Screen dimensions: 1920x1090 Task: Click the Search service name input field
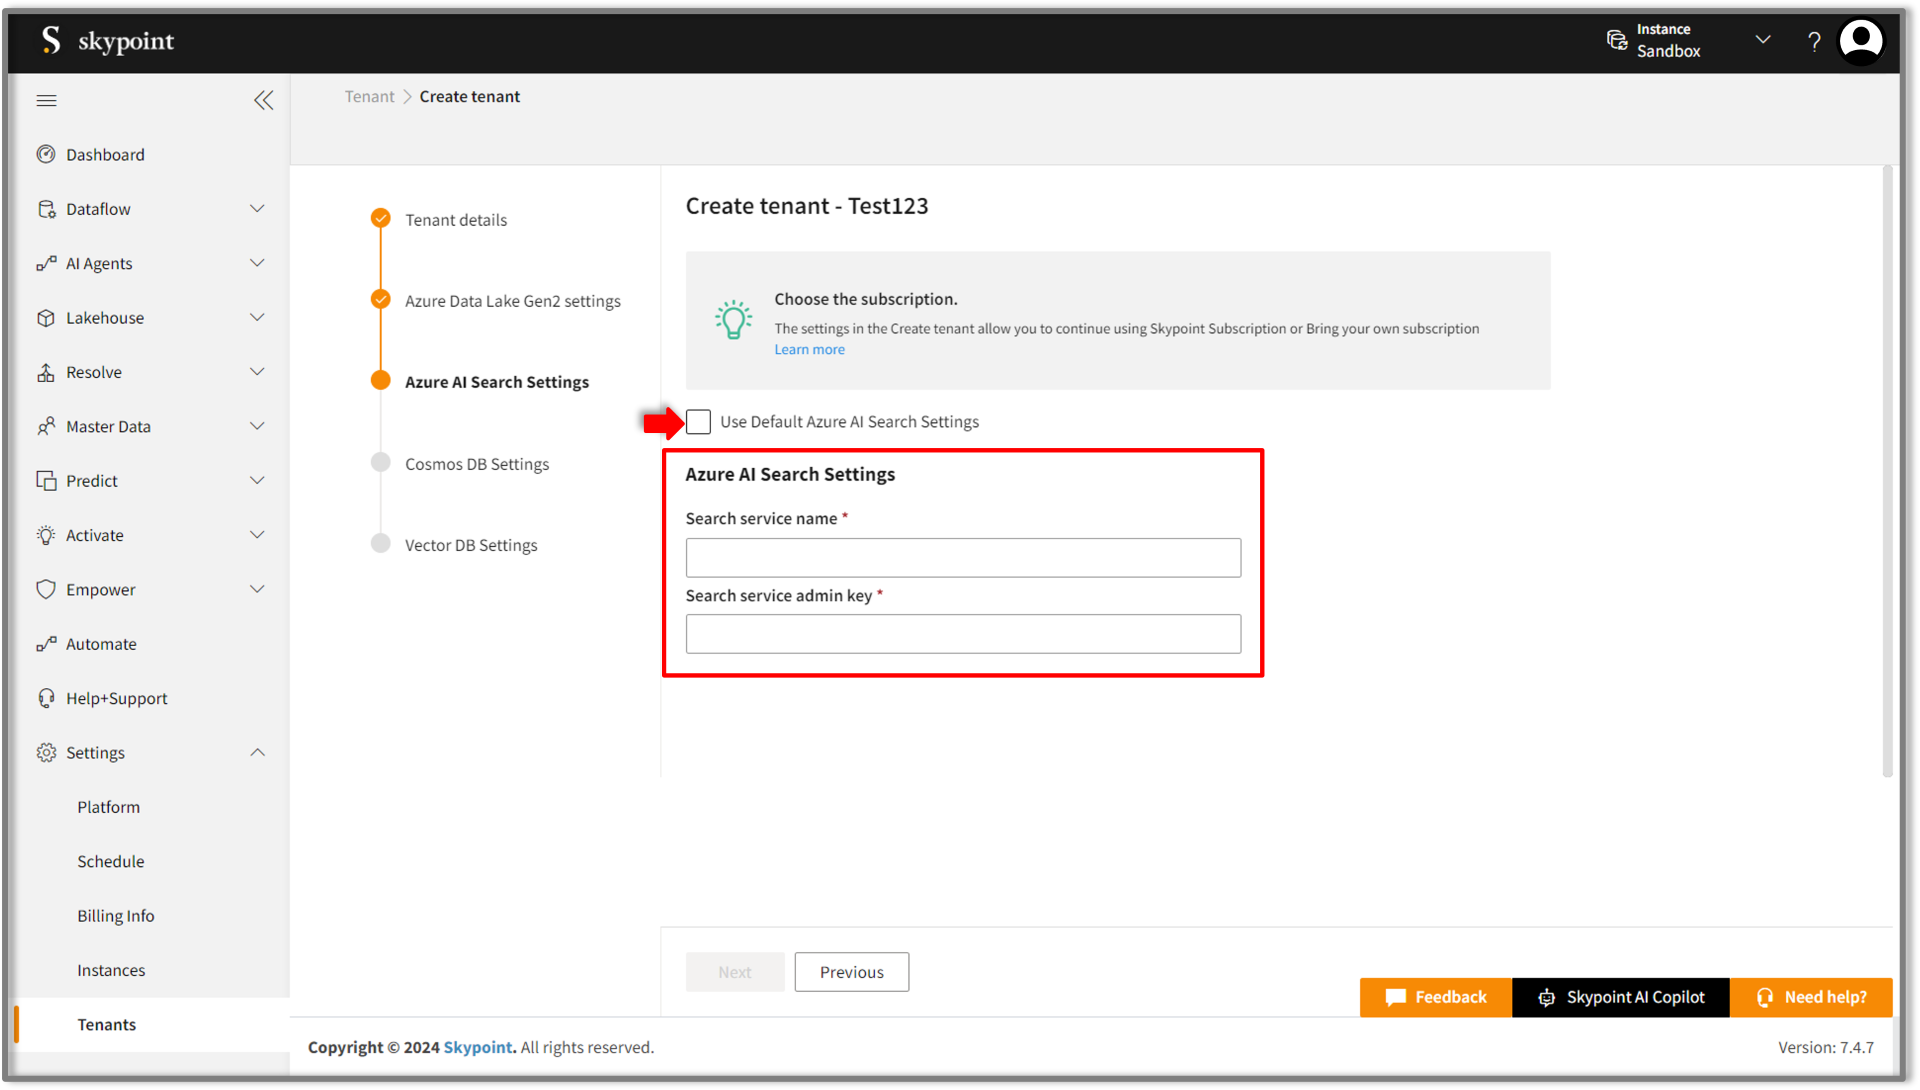click(x=963, y=556)
